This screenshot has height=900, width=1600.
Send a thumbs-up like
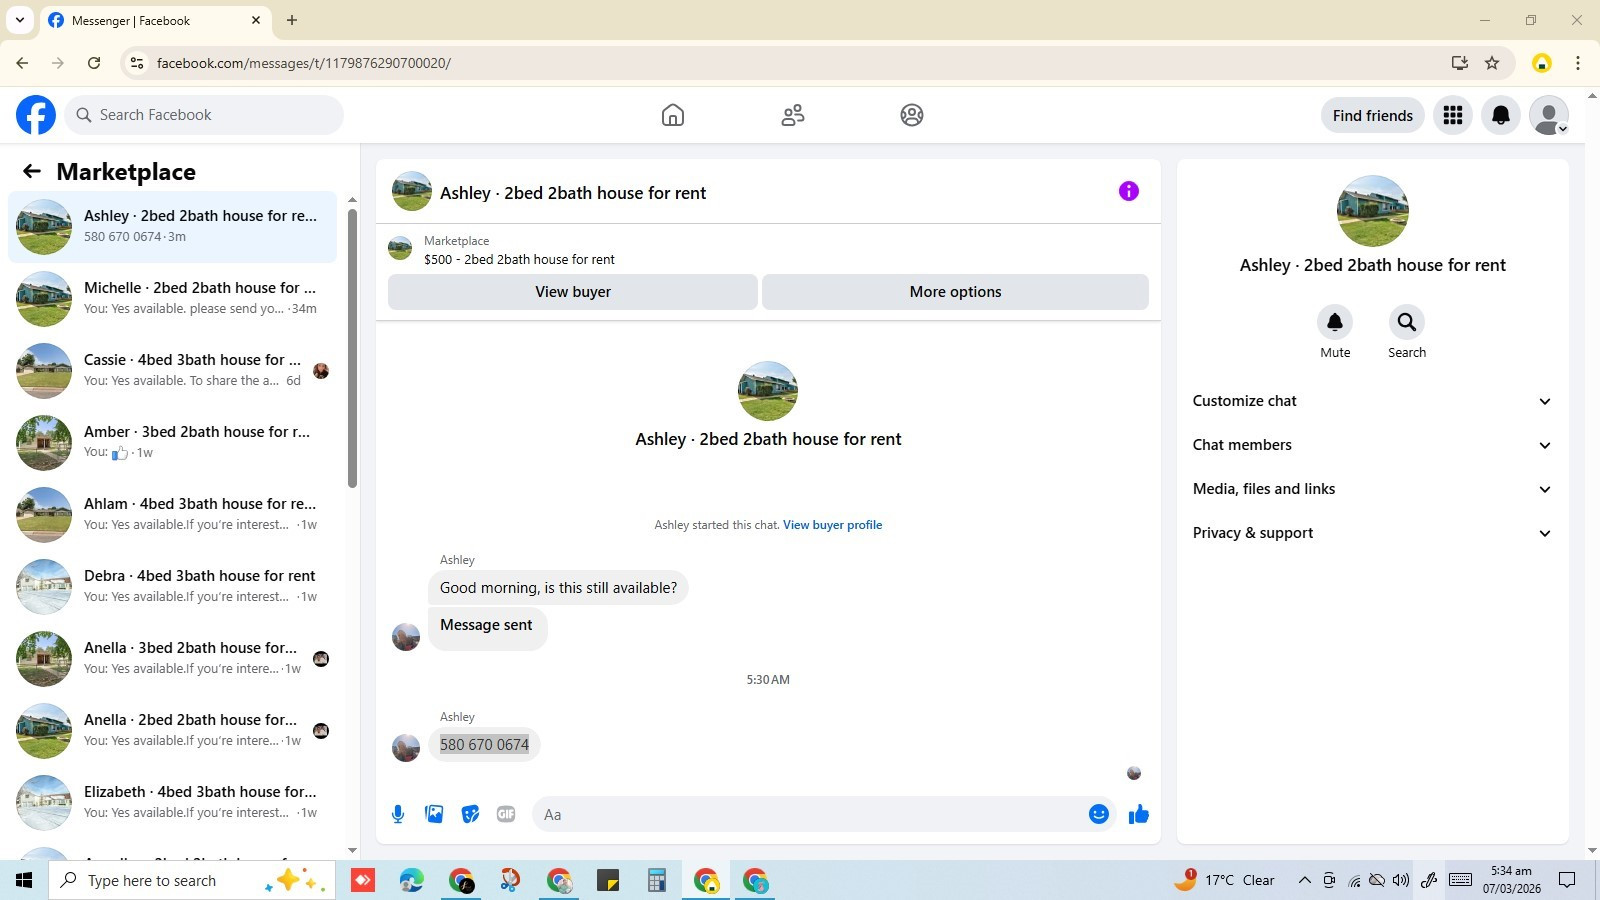pyautogui.click(x=1138, y=814)
